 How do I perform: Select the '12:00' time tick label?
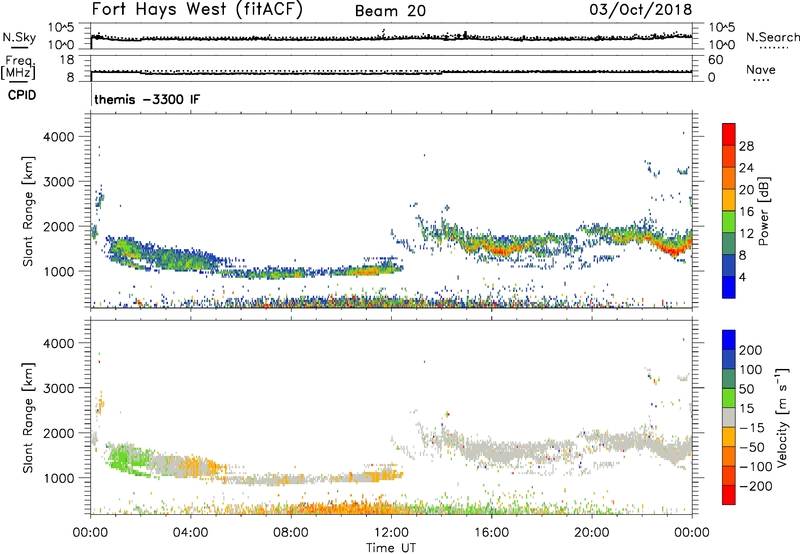391,533
